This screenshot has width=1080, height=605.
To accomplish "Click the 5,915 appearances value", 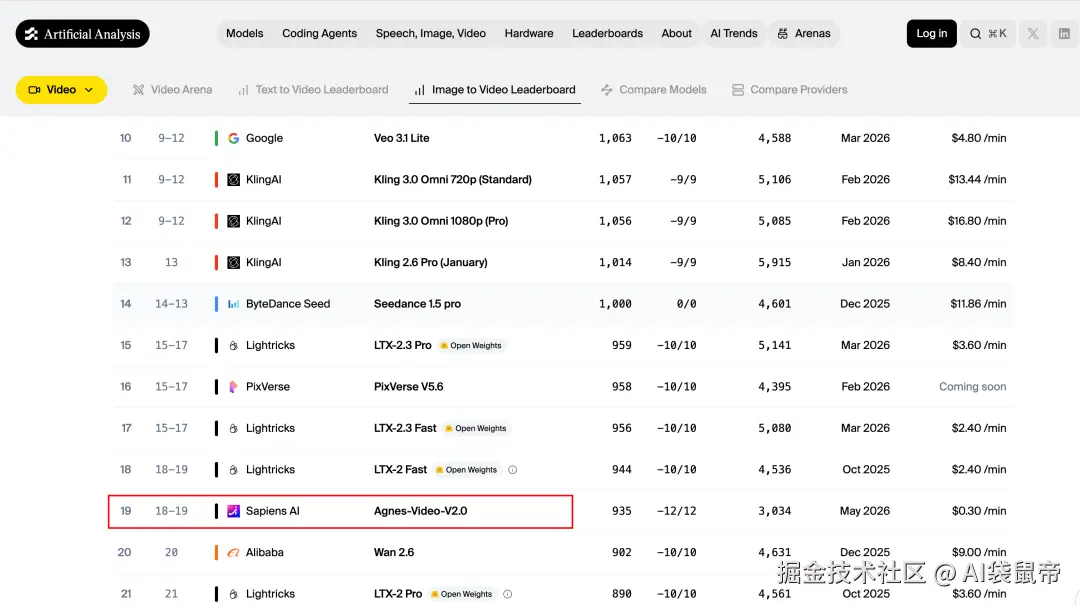I will pos(774,263).
